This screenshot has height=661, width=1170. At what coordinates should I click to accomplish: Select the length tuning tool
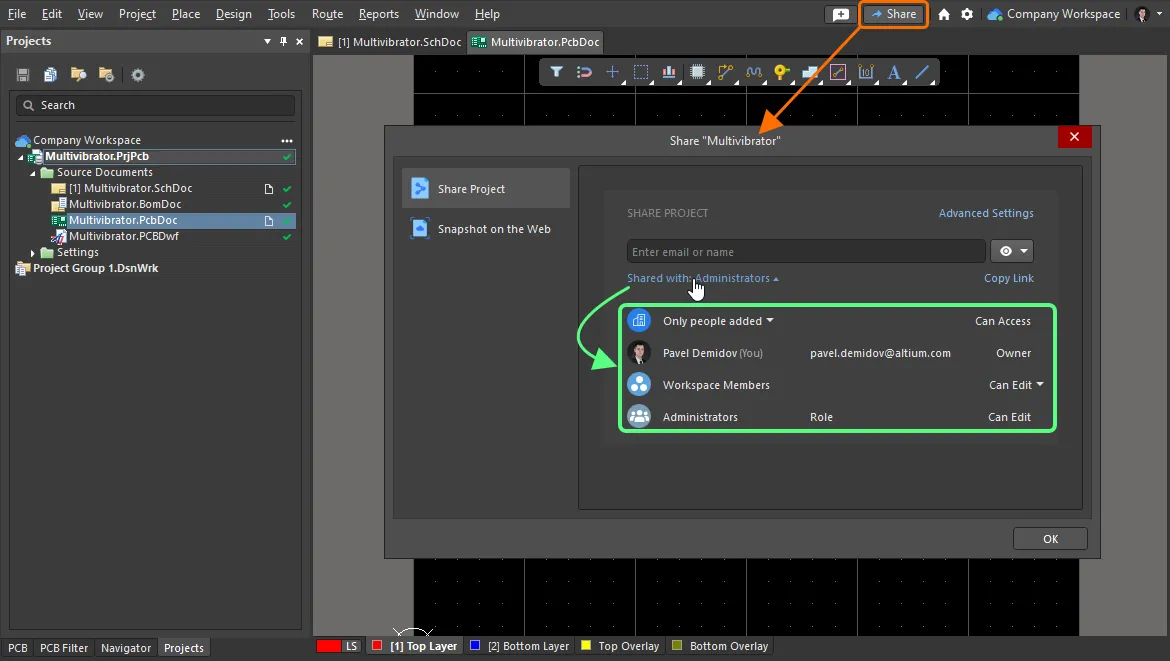pyautogui.click(x=754, y=72)
